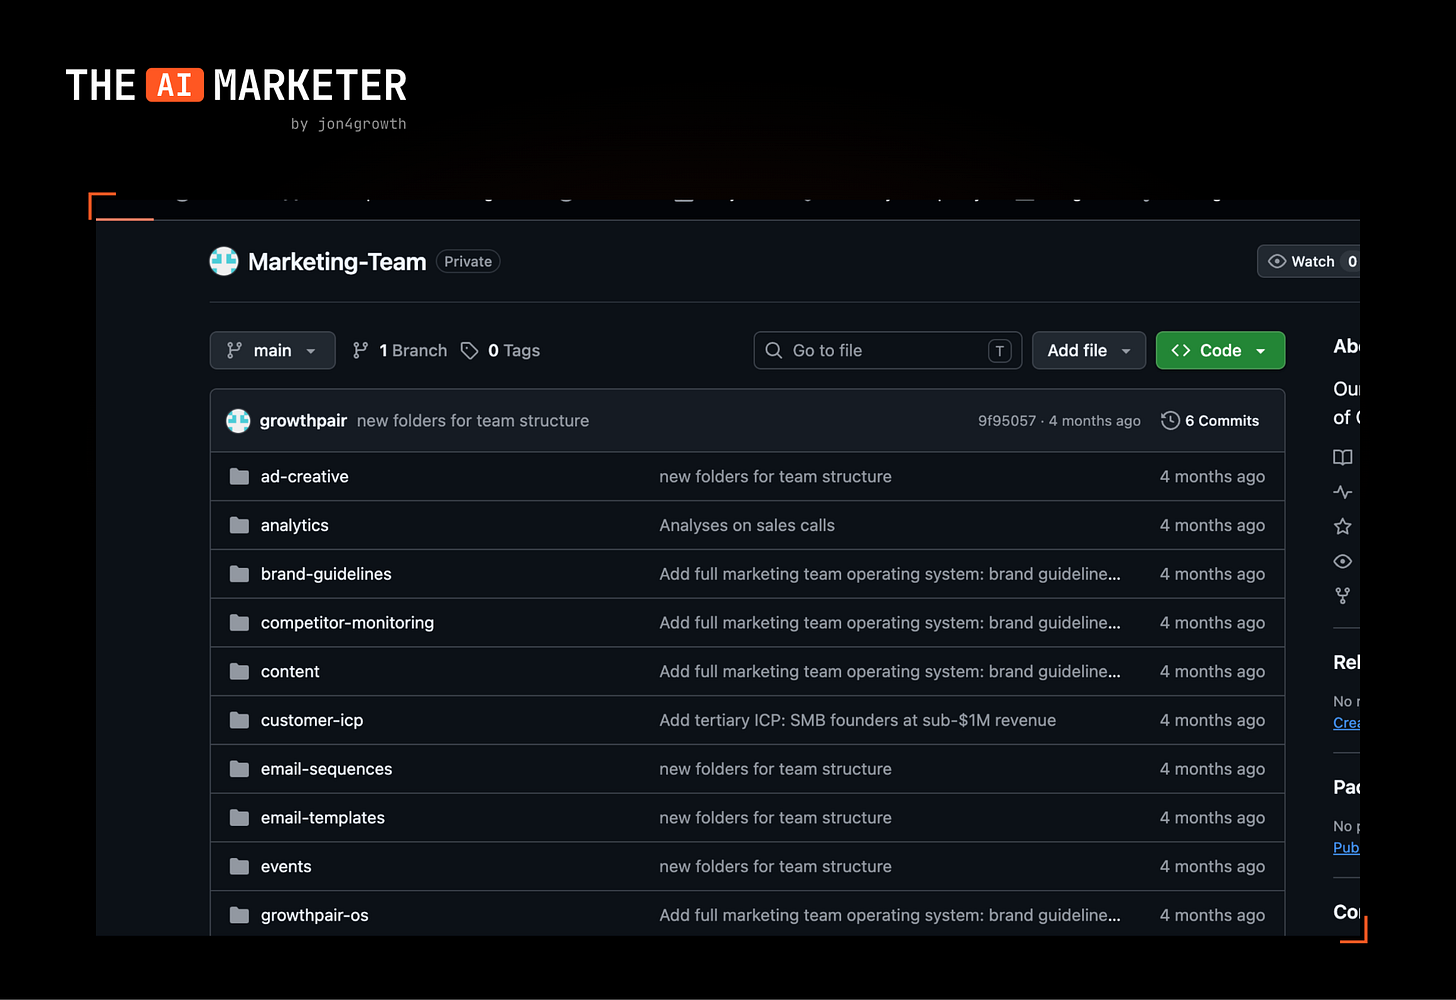Click the magnifier icon in Go to file
The width and height of the screenshot is (1456, 1000).
point(774,350)
